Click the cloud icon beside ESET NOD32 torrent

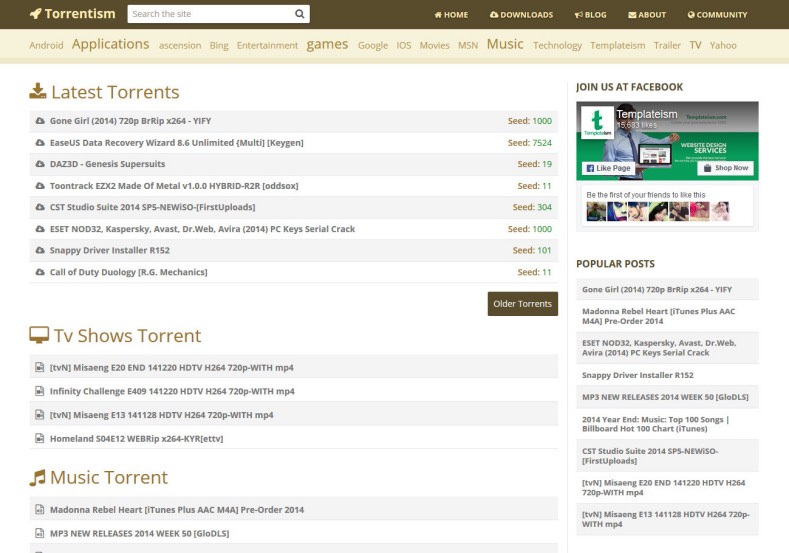[x=40, y=229]
